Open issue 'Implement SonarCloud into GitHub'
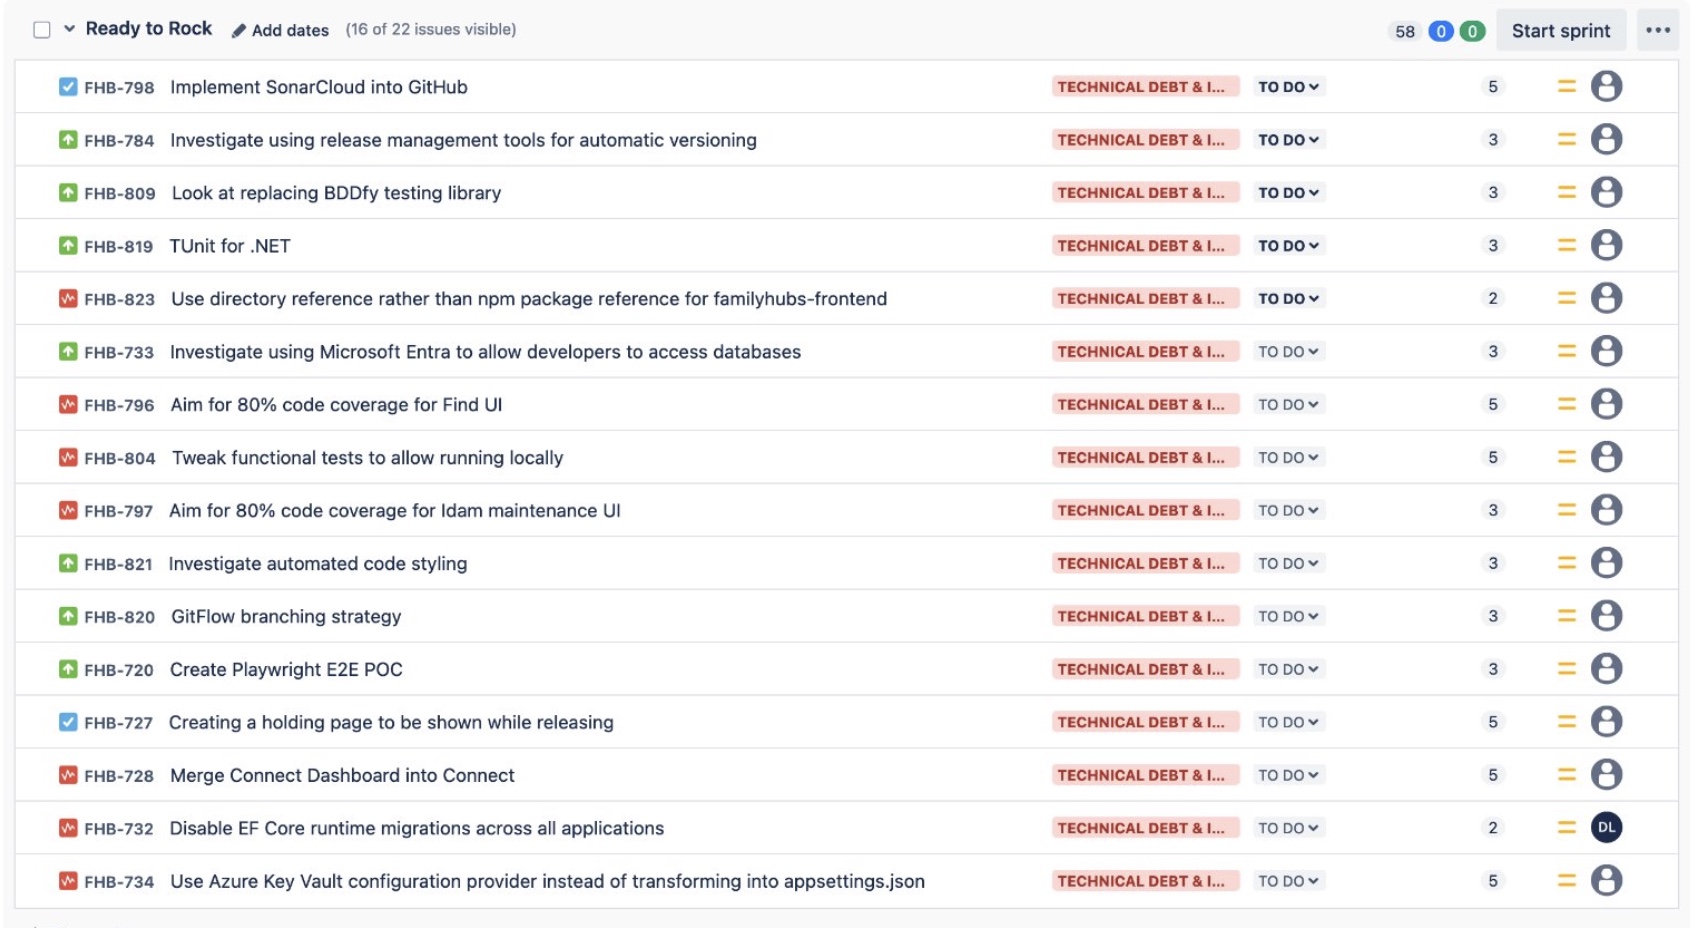The width and height of the screenshot is (1696, 928). 319,87
